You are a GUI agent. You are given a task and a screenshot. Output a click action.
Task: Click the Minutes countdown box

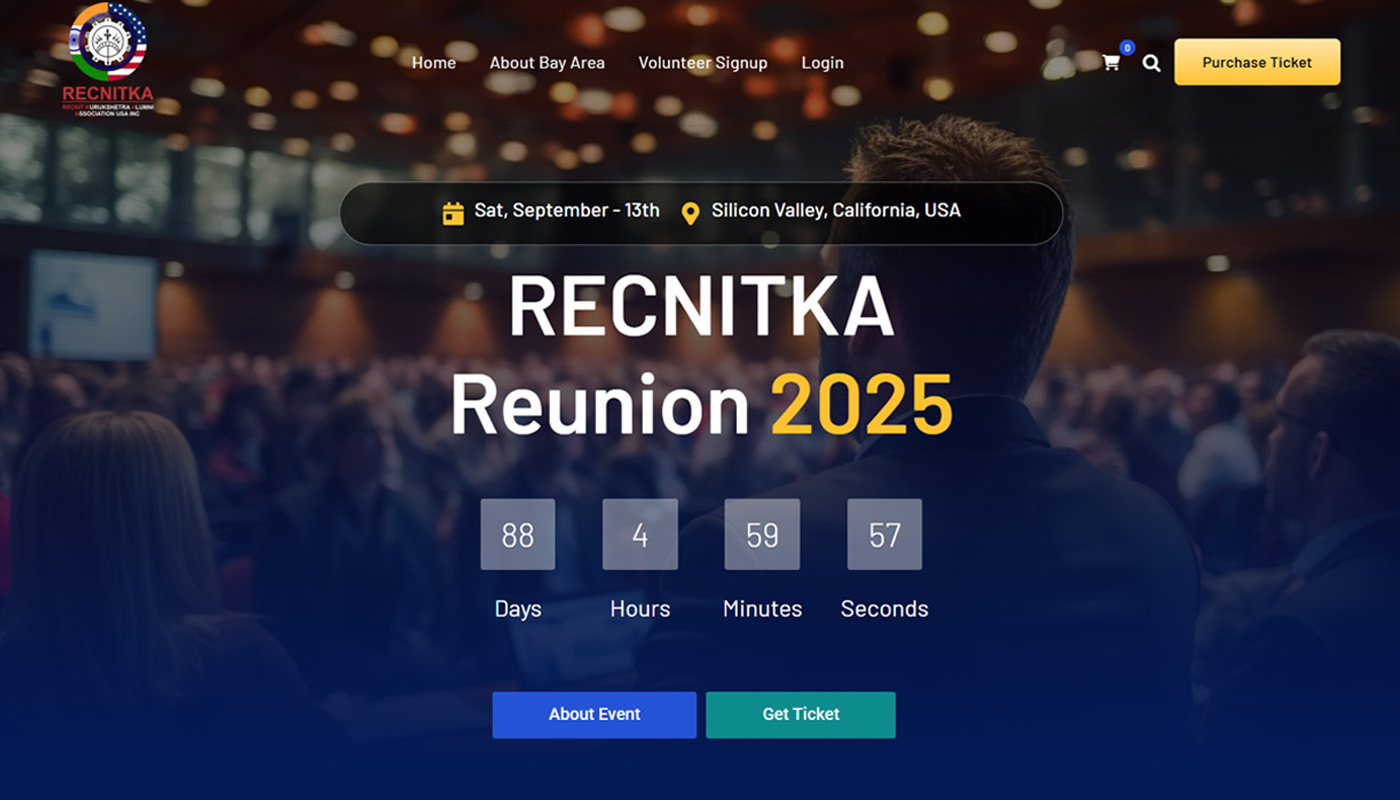[762, 535]
